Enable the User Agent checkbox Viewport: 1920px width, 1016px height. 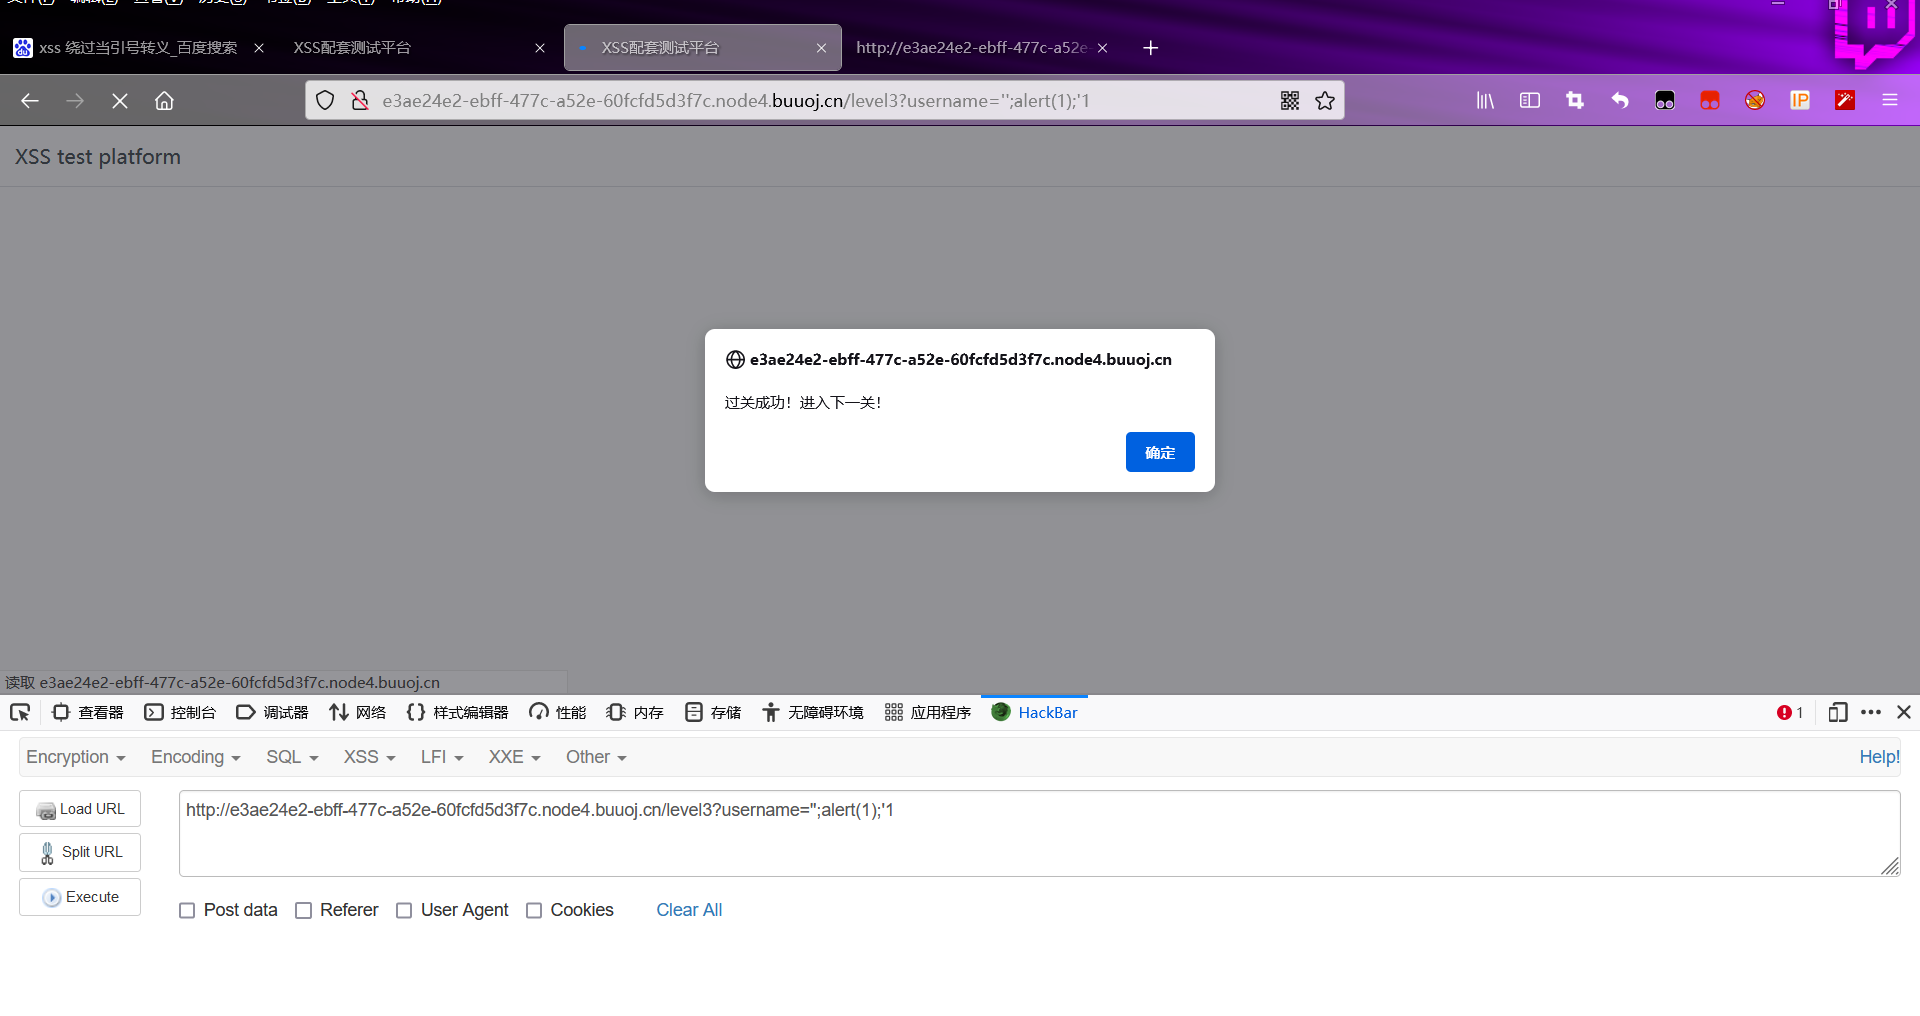point(404,910)
